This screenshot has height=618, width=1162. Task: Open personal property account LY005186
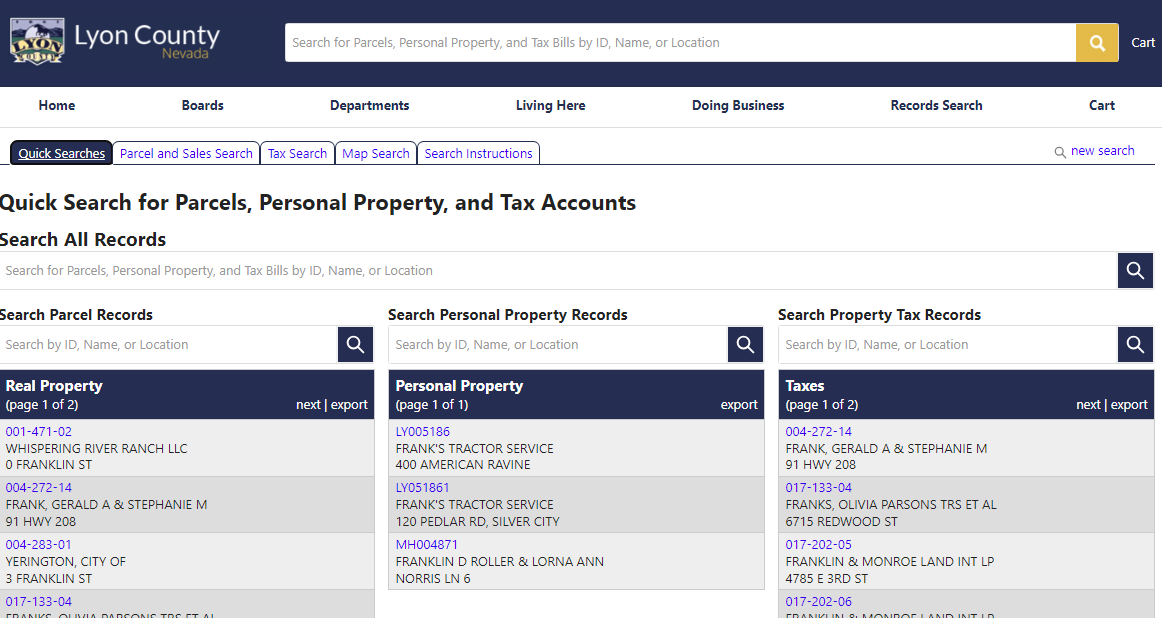423,432
